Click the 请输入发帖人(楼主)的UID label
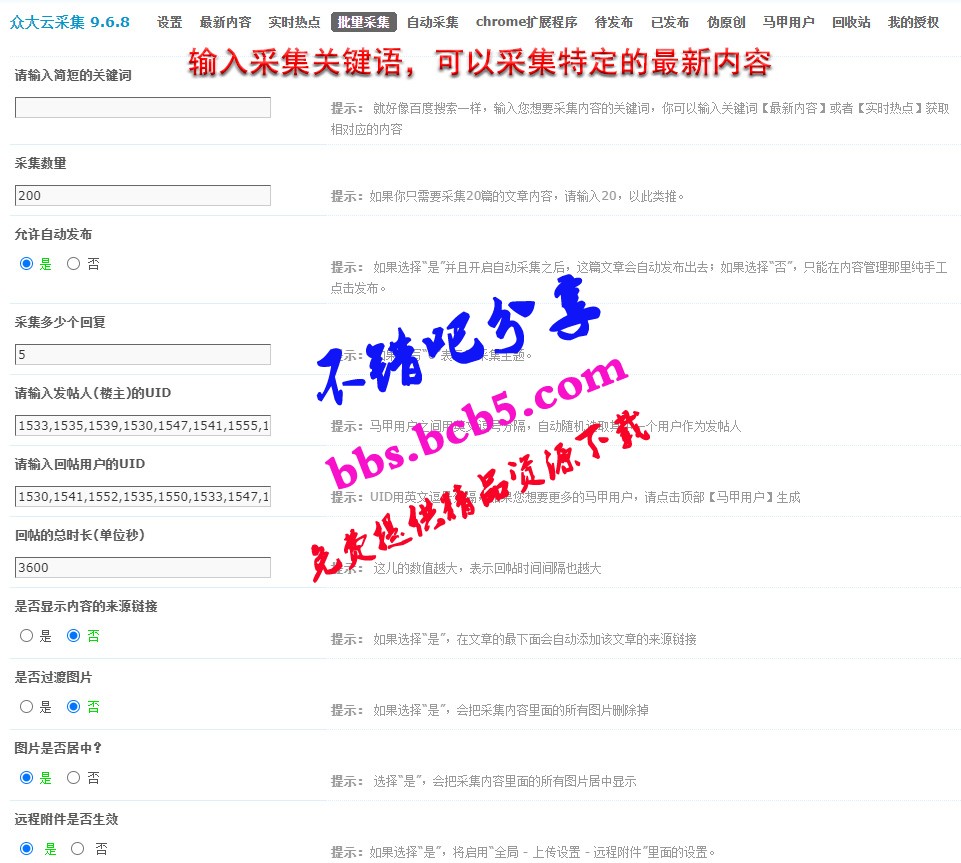The width and height of the screenshot is (961, 863). 93,393
